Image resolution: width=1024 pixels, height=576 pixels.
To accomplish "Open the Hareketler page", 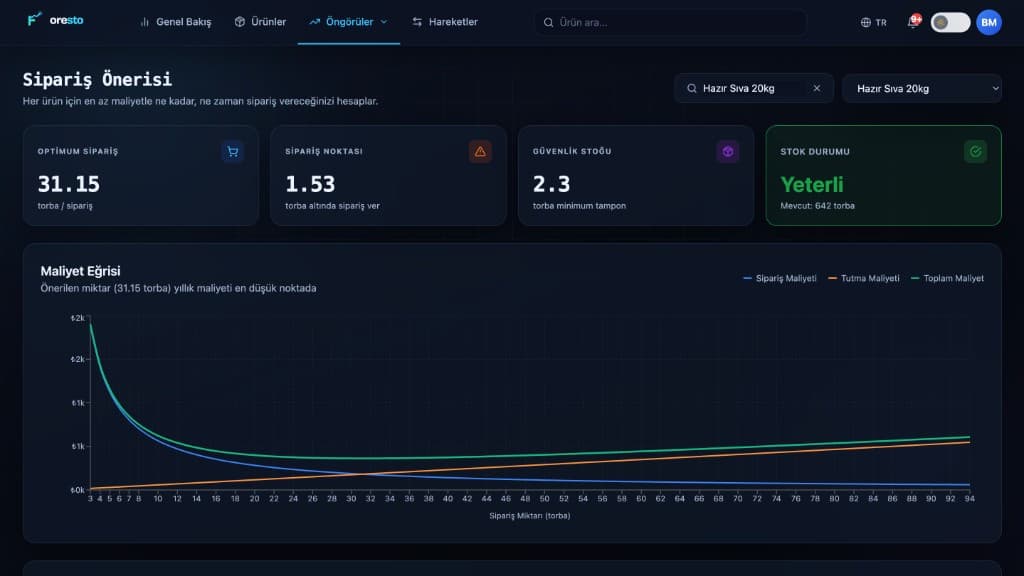I will [x=445, y=22].
